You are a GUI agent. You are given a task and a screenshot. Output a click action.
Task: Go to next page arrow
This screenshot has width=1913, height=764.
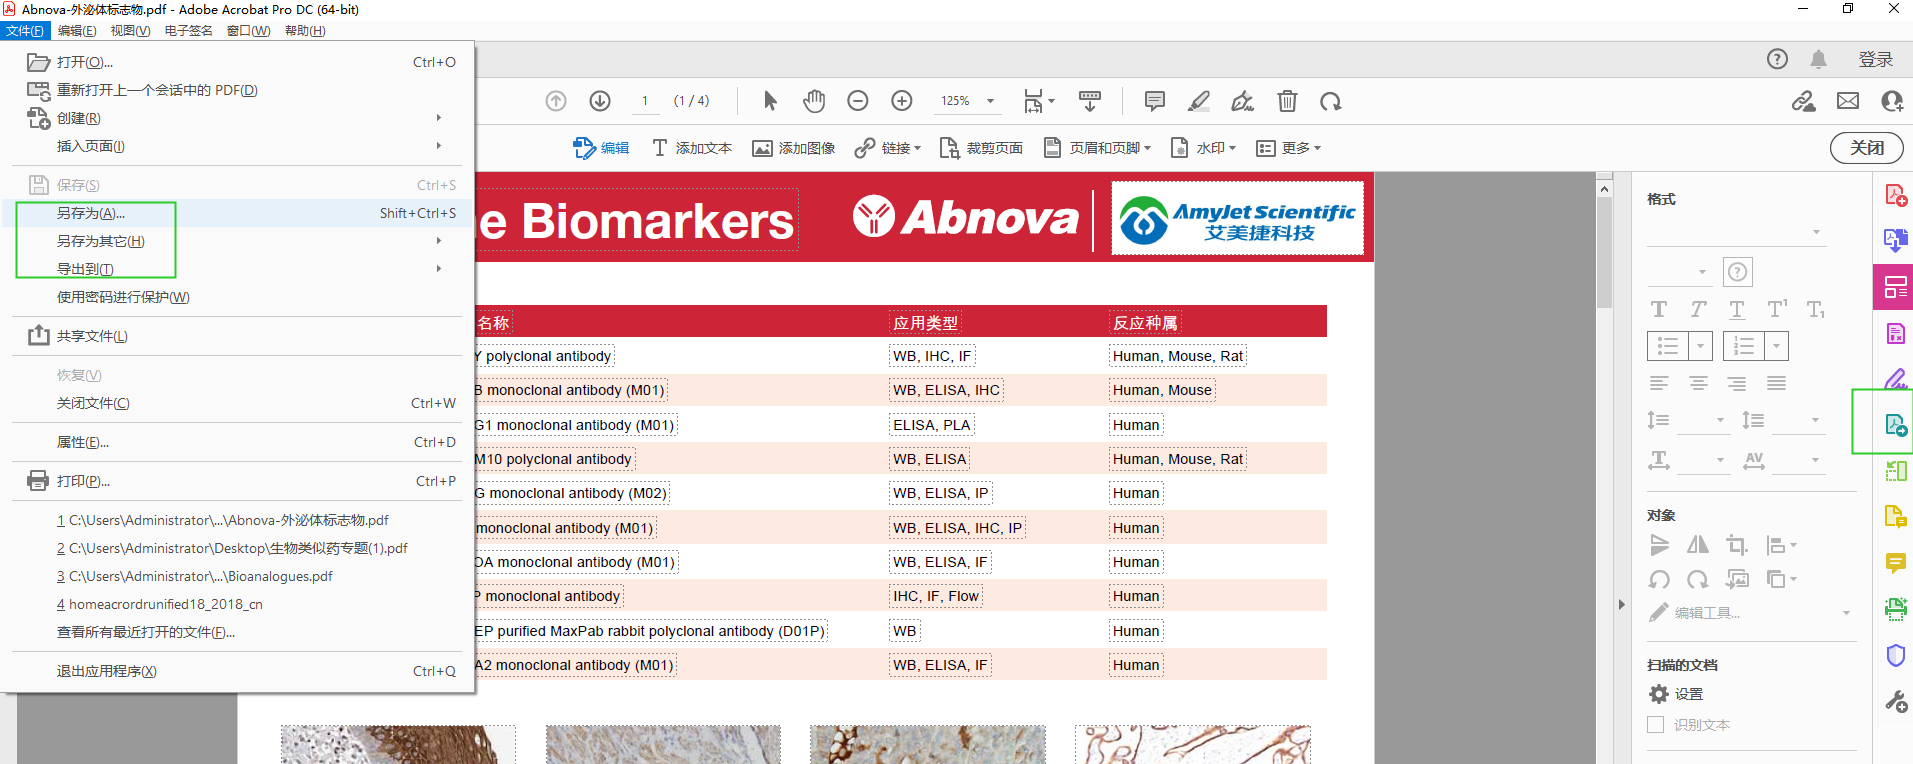(x=600, y=101)
